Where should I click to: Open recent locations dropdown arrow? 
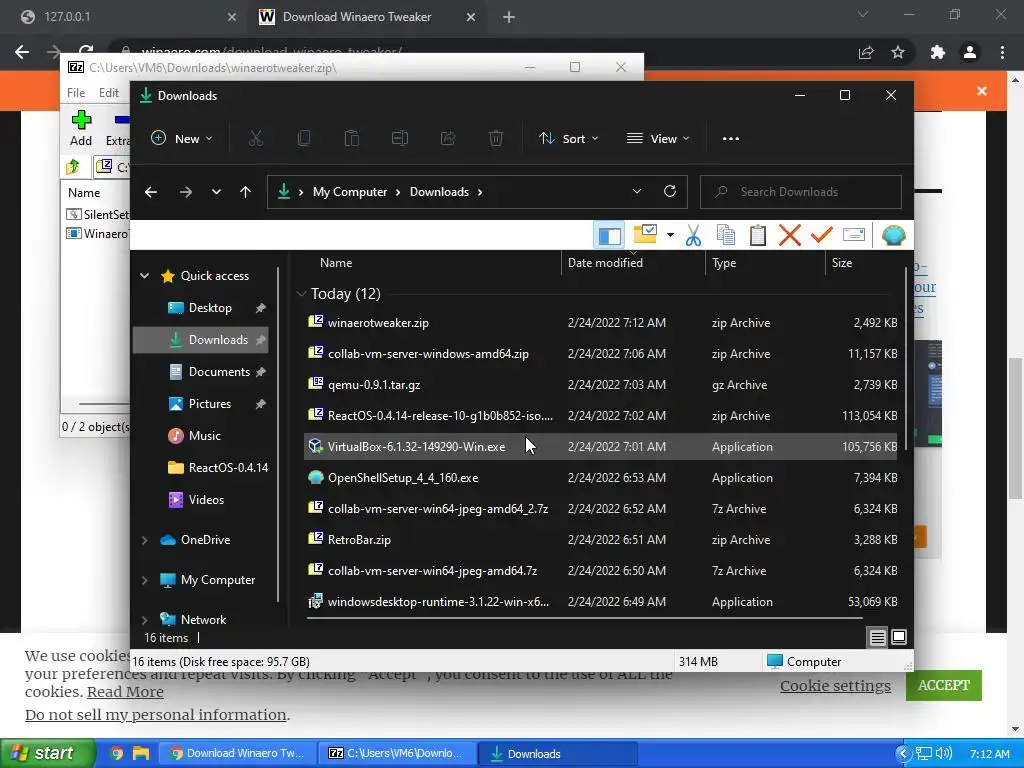(x=216, y=192)
